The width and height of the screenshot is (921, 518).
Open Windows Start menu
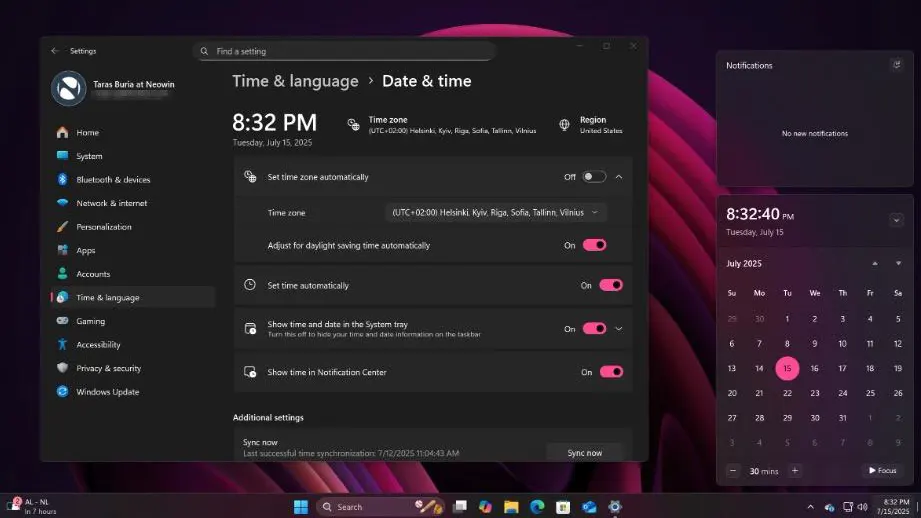click(301, 507)
